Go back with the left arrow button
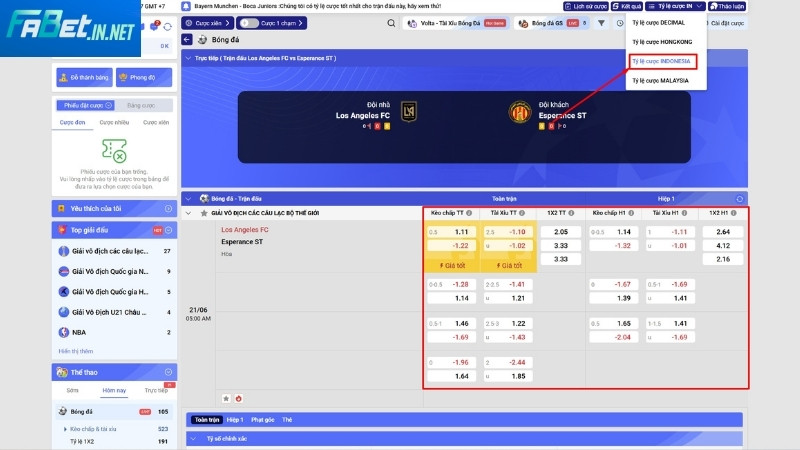This screenshot has width=800, height=450. (187, 40)
